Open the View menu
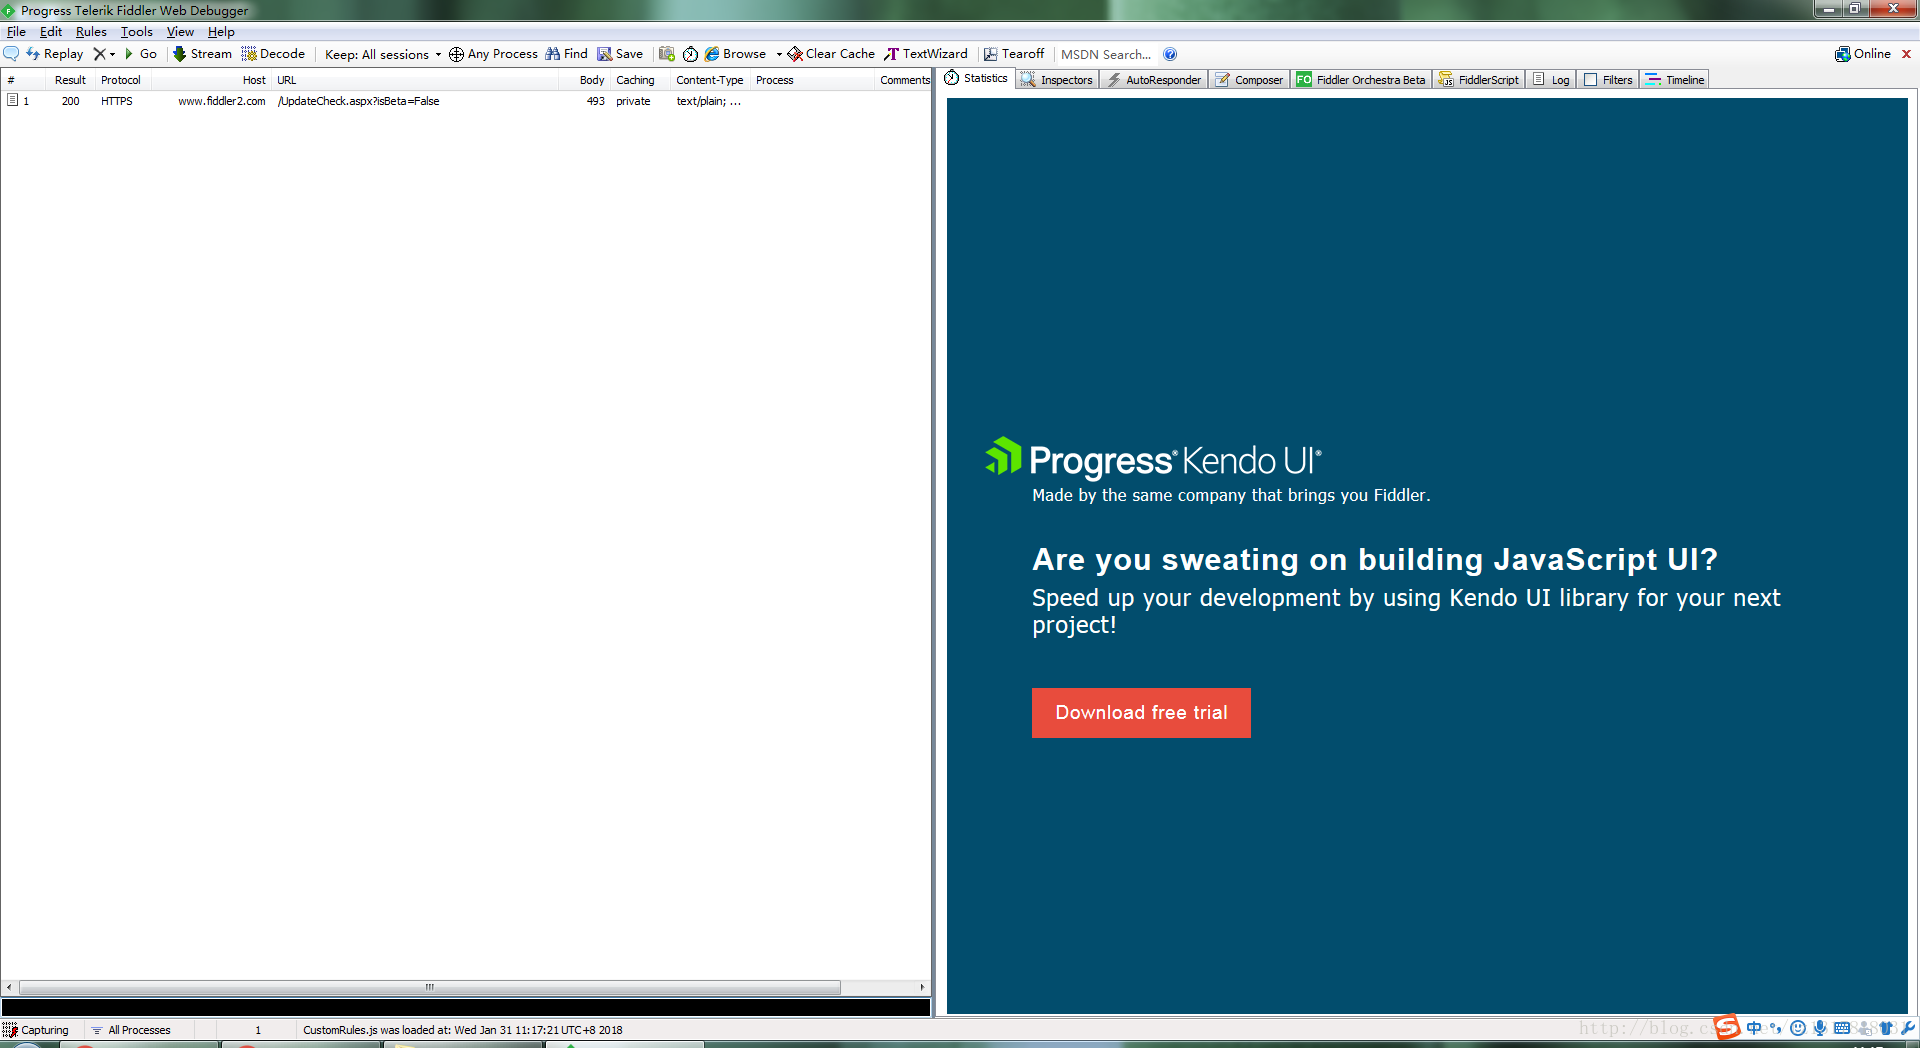1920x1048 pixels. [180, 32]
